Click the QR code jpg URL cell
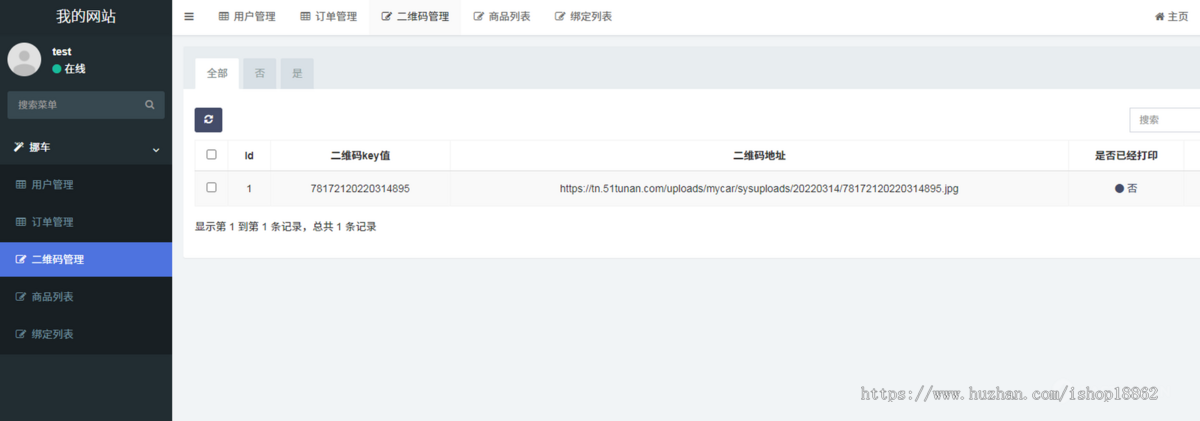 (x=759, y=188)
